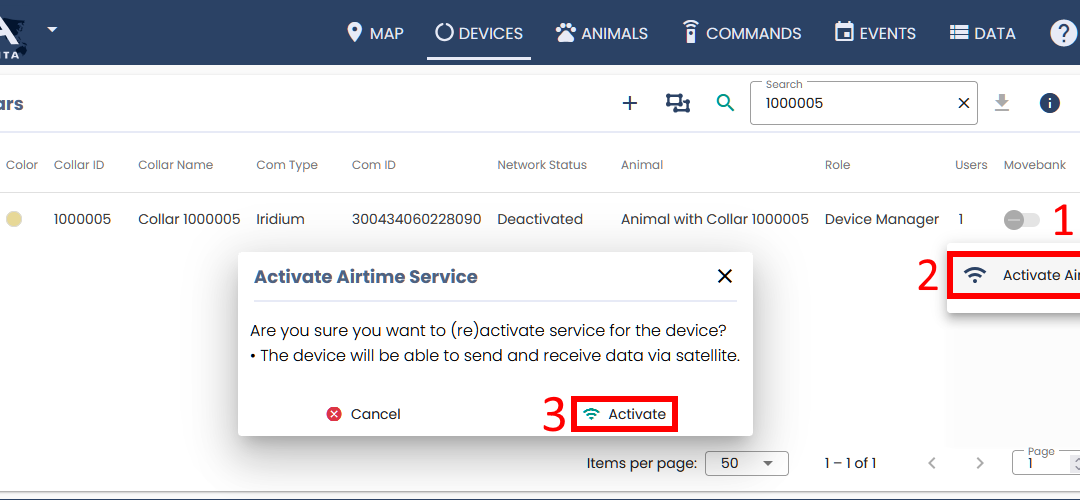The image size is (1080, 500).
Task: Close the Activate Airtime Service dialog
Action: pos(725,276)
